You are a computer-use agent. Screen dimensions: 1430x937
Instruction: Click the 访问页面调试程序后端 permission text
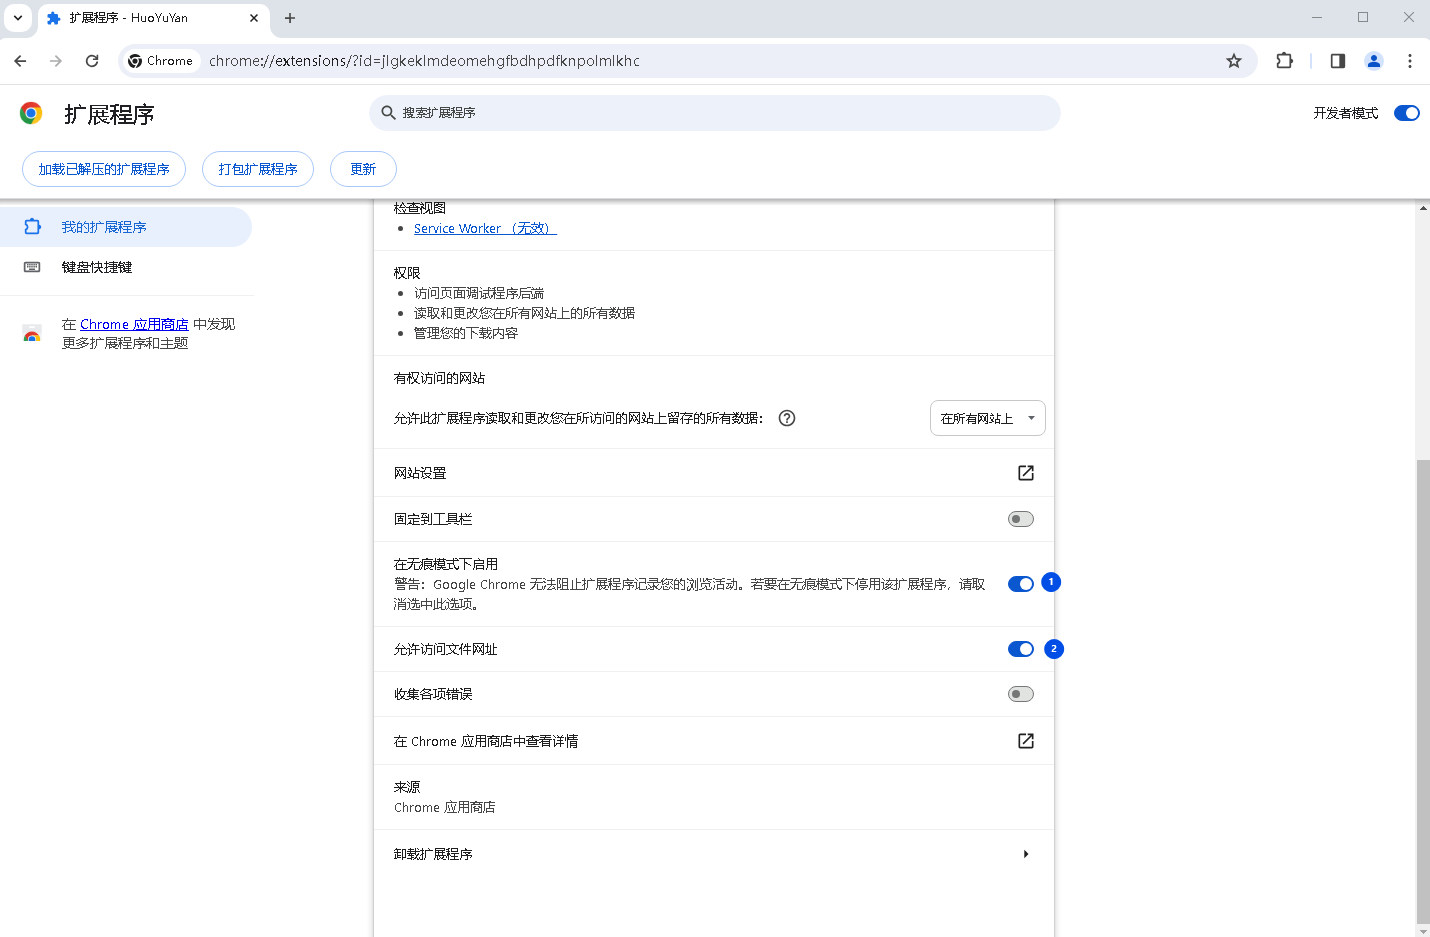pyautogui.click(x=479, y=293)
